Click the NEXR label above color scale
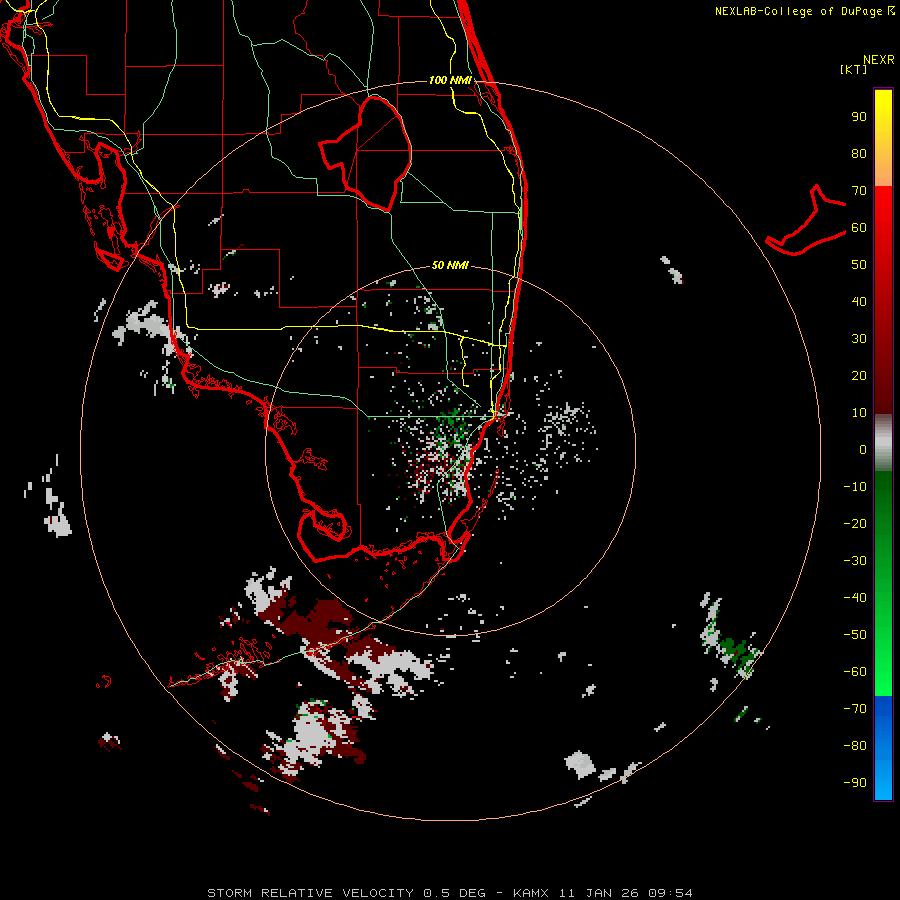 (x=879, y=60)
